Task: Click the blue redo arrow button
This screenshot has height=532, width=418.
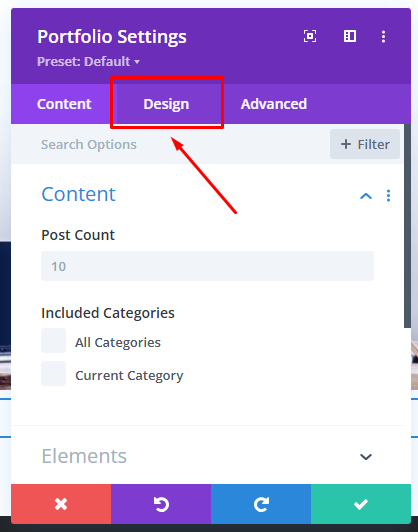Action: pos(261,504)
